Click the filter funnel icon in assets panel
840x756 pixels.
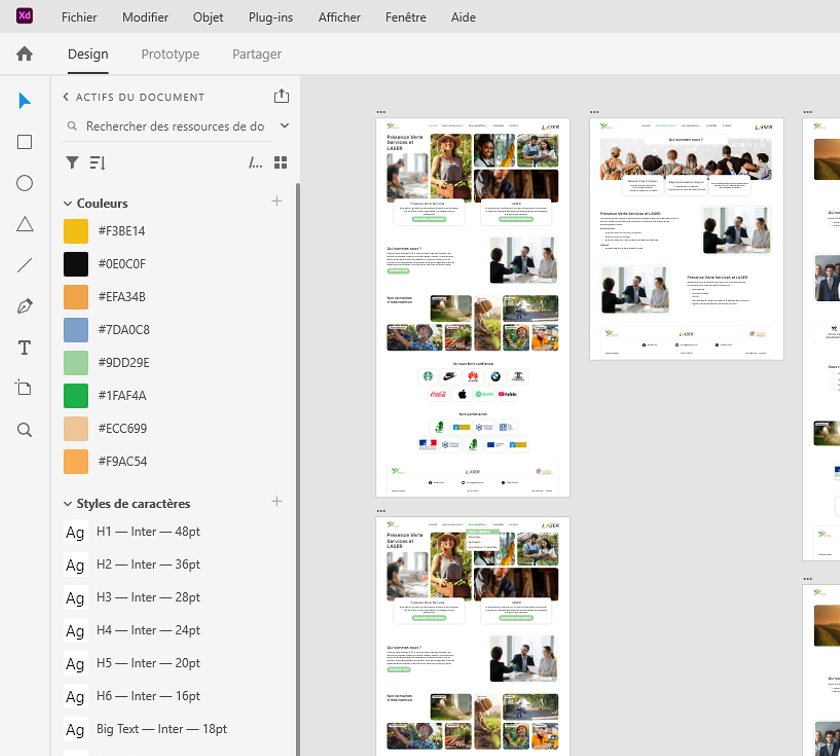tap(72, 162)
